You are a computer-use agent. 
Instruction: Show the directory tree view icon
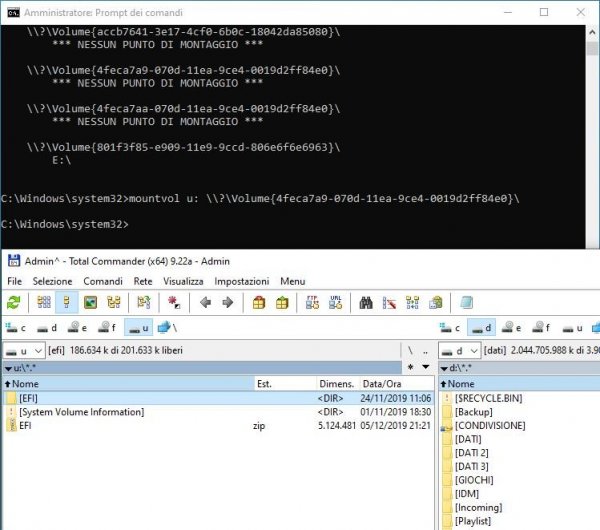coord(114,302)
